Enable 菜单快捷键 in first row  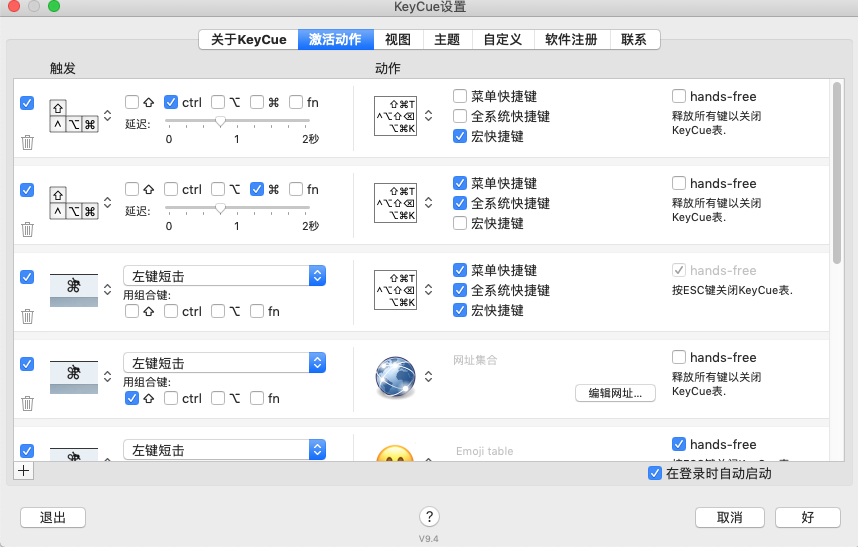tap(460, 96)
